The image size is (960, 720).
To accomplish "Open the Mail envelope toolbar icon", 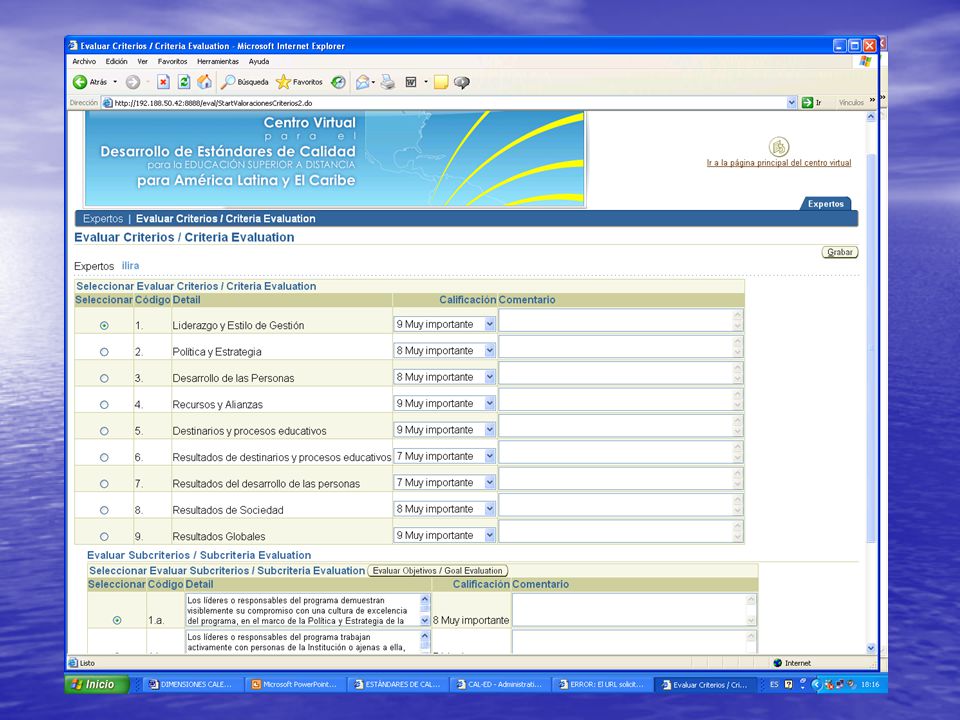I will (x=363, y=82).
